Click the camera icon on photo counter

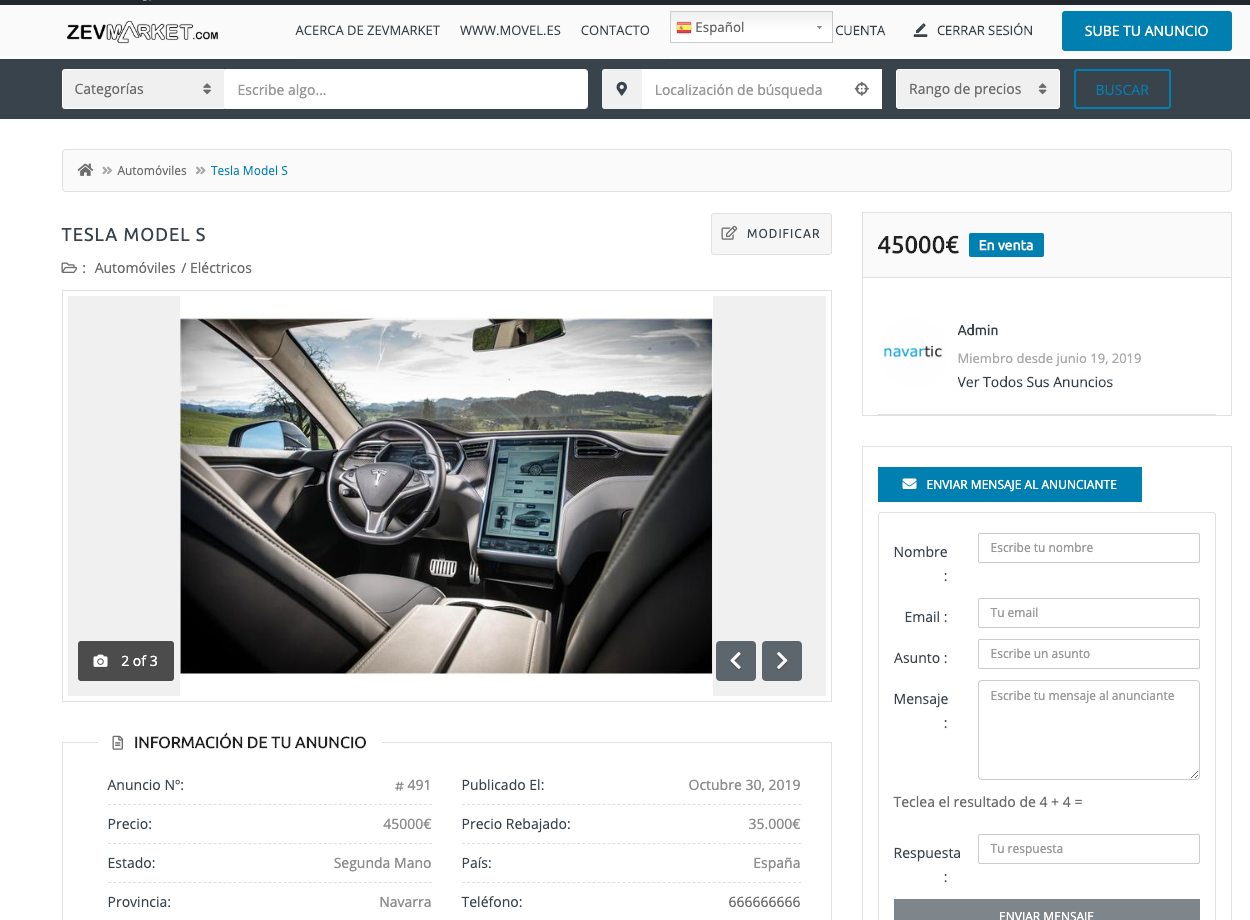pyautogui.click(x=100, y=661)
